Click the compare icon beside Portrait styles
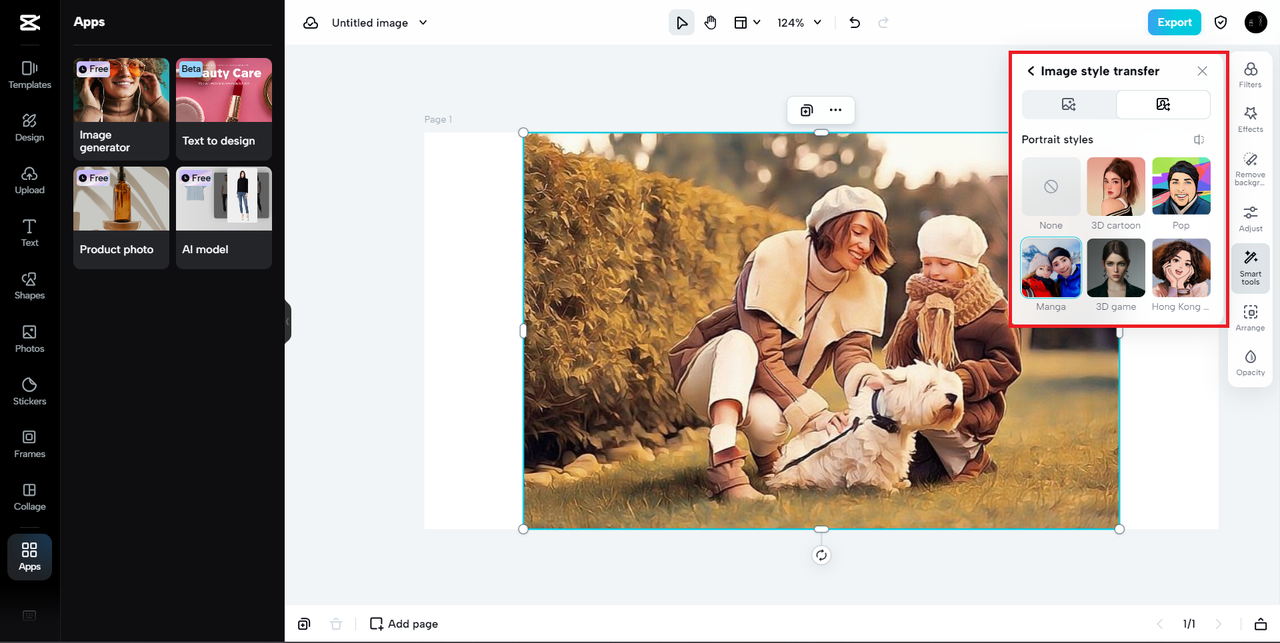The image size is (1280, 643). (x=1199, y=140)
